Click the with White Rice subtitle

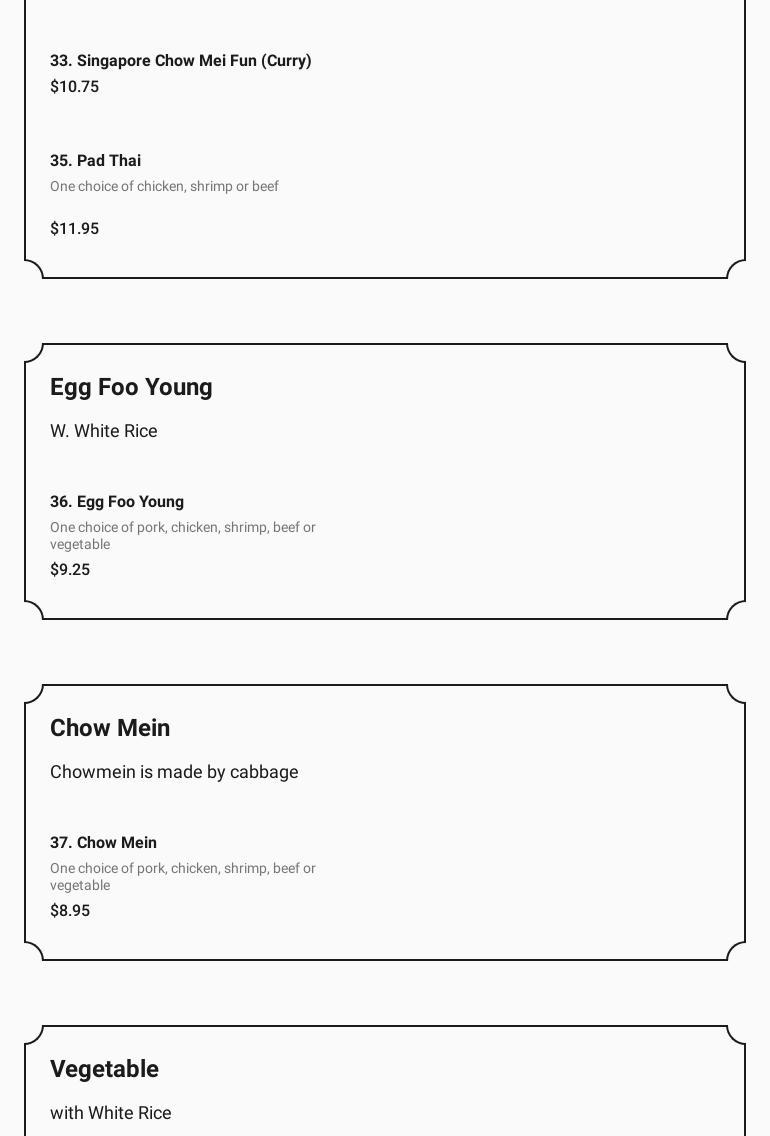(x=110, y=1113)
